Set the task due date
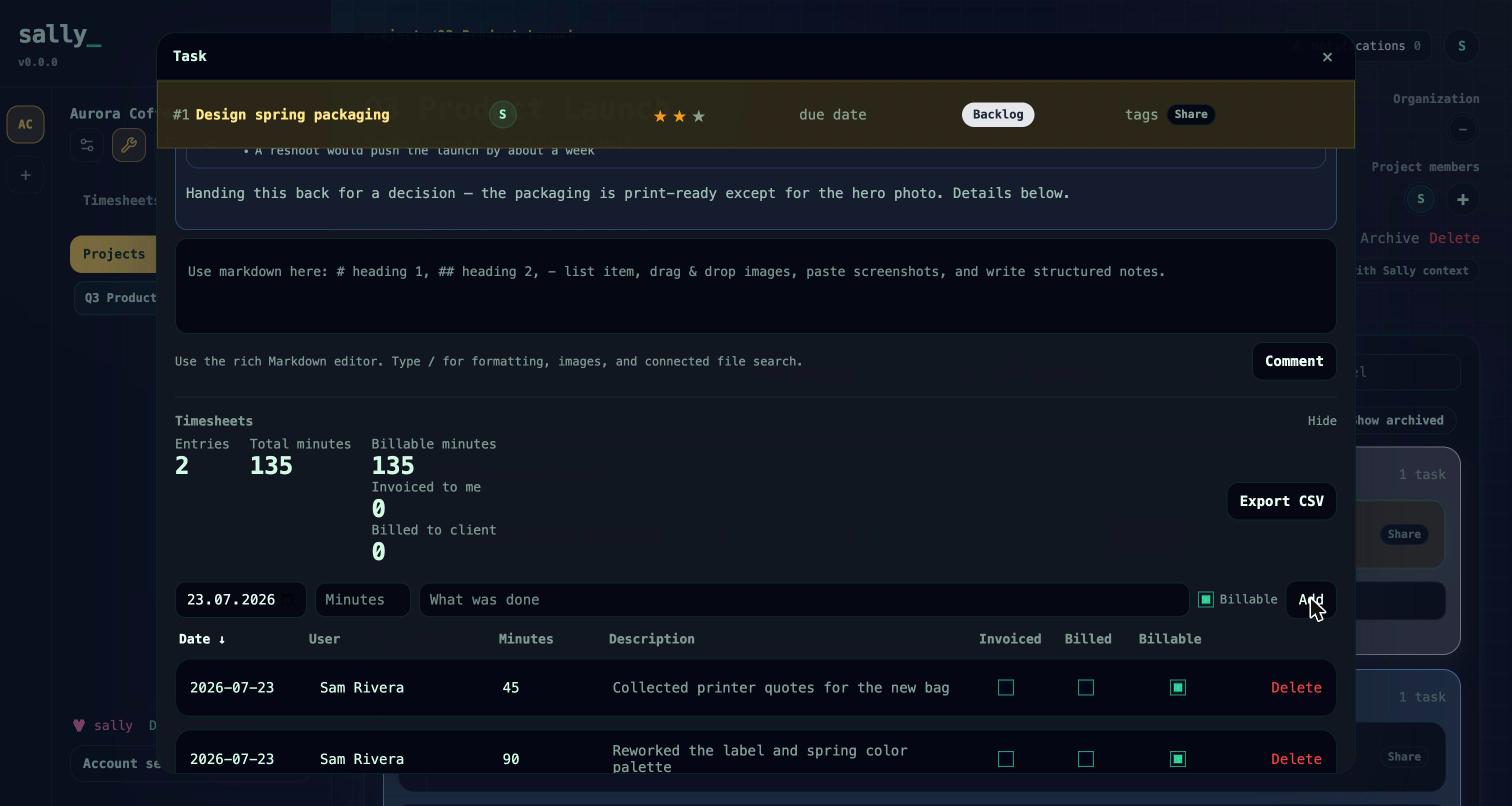 click(x=832, y=115)
